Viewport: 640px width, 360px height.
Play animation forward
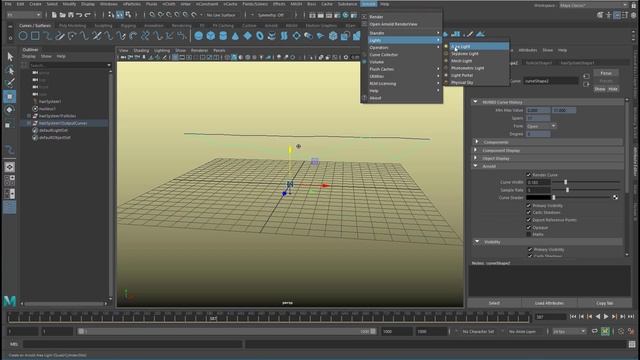(x=606, y=316)
